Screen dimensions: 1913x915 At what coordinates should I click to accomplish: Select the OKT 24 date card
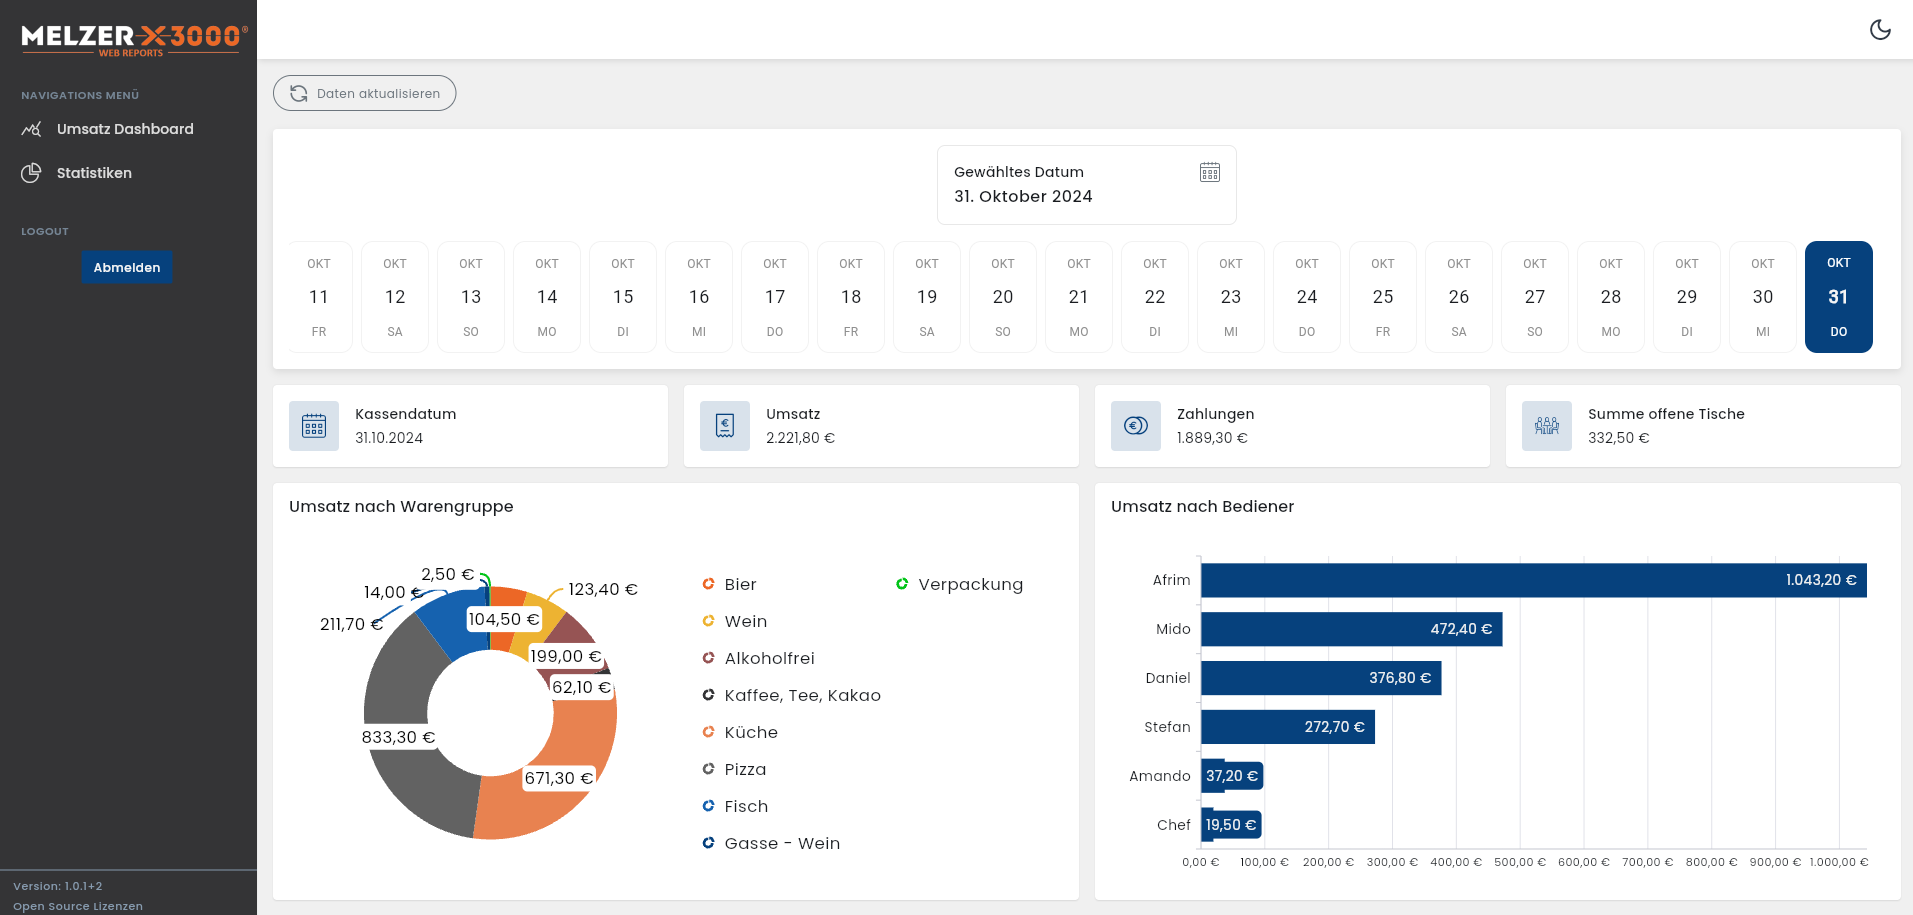click(x=1306, y=297)
